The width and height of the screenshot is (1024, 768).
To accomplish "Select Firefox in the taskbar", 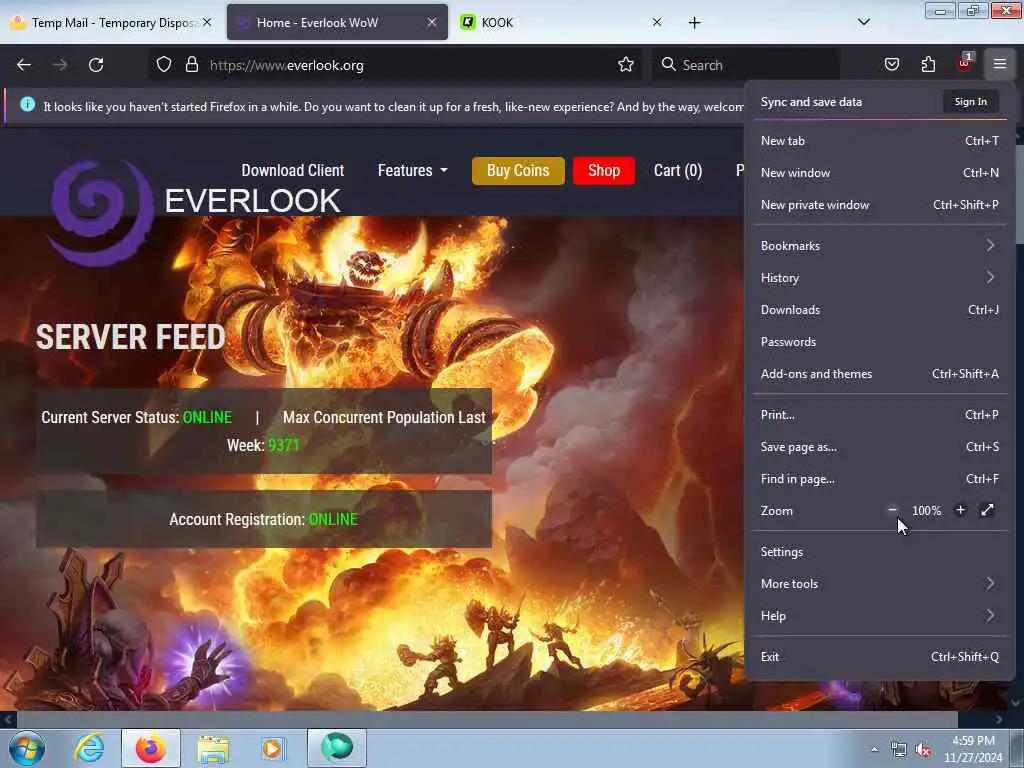I will coord(151,748).
